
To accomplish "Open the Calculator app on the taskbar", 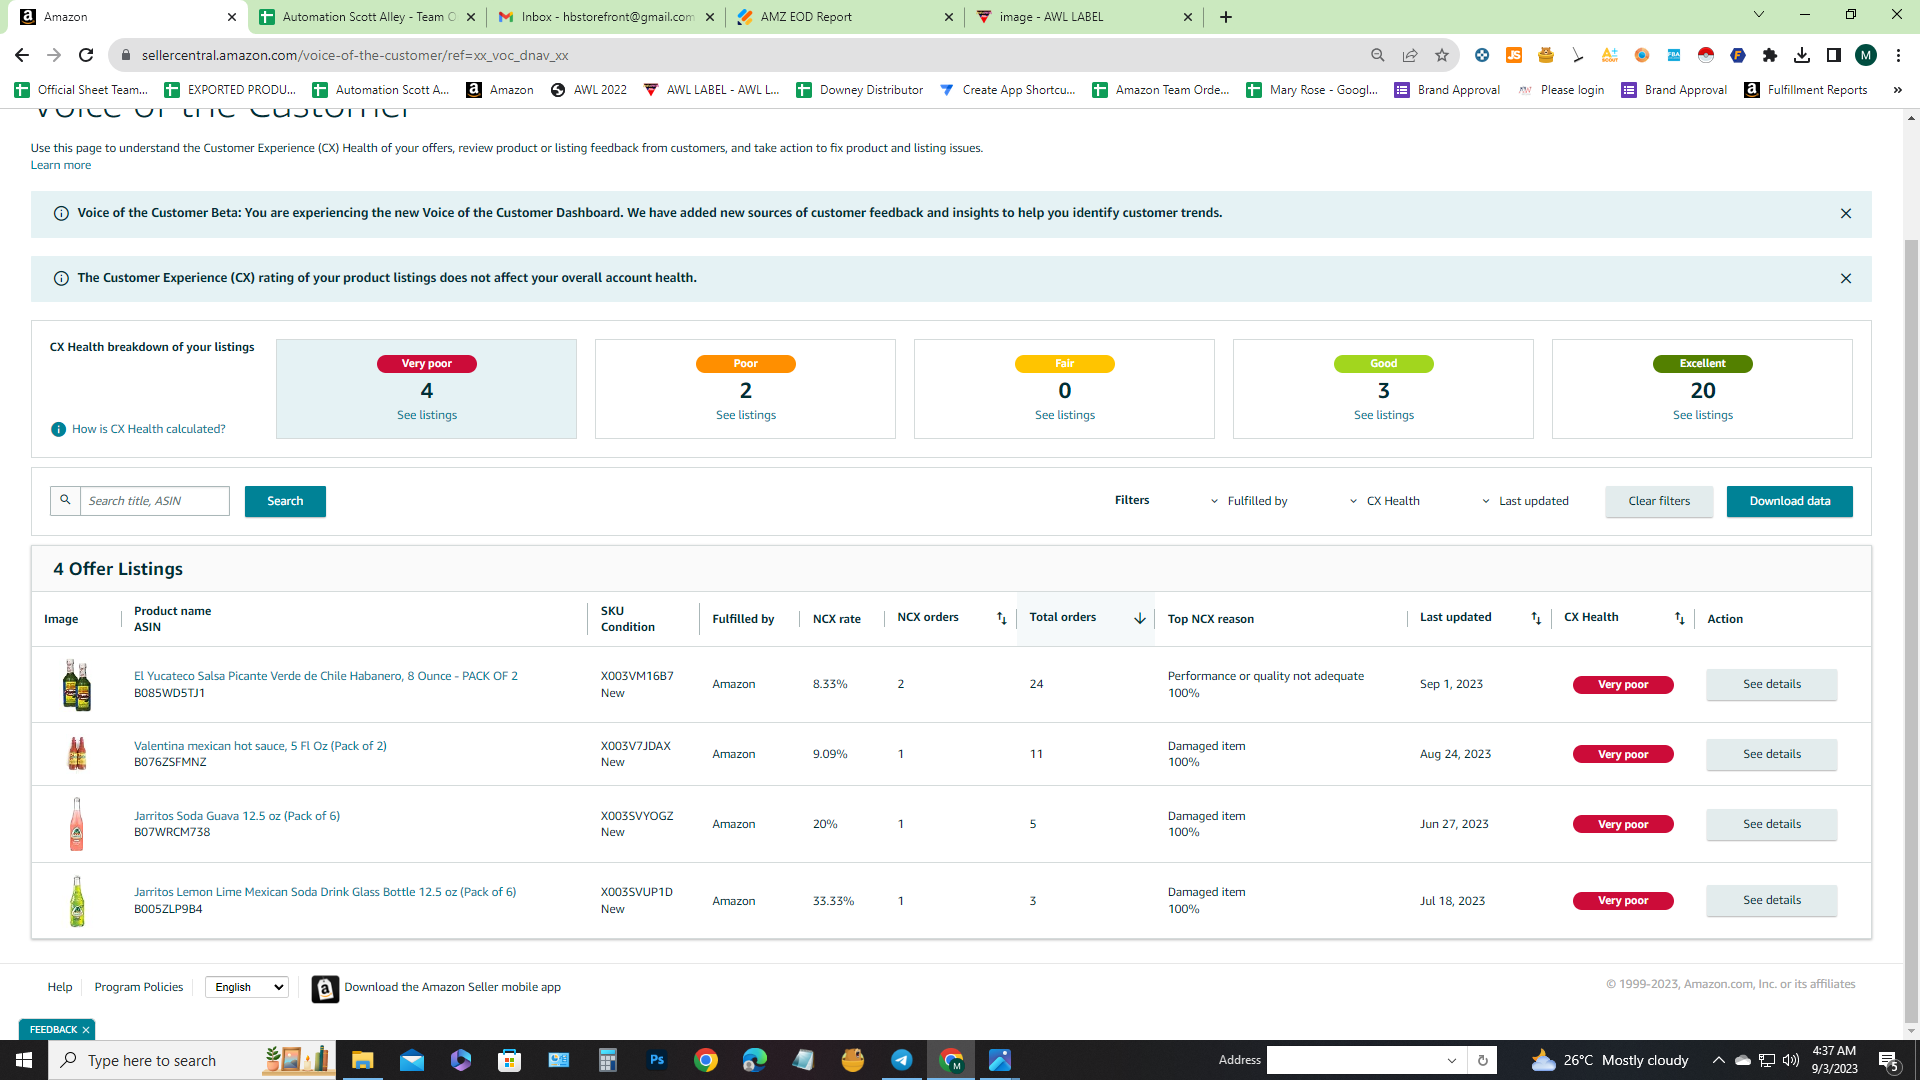I will (x=607, y=1060).
